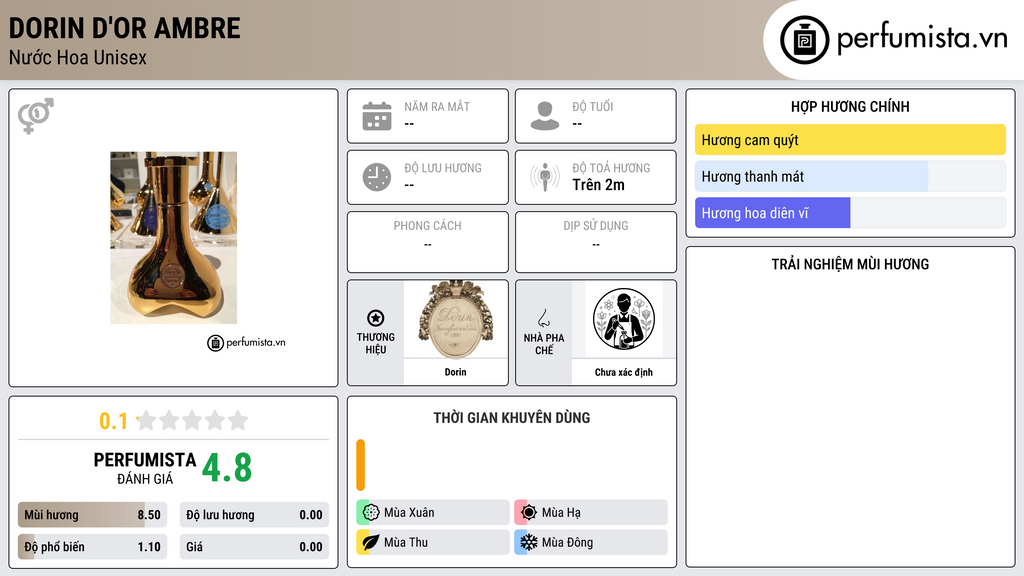Click the perfumista.vn site name text

click(922, 39)
